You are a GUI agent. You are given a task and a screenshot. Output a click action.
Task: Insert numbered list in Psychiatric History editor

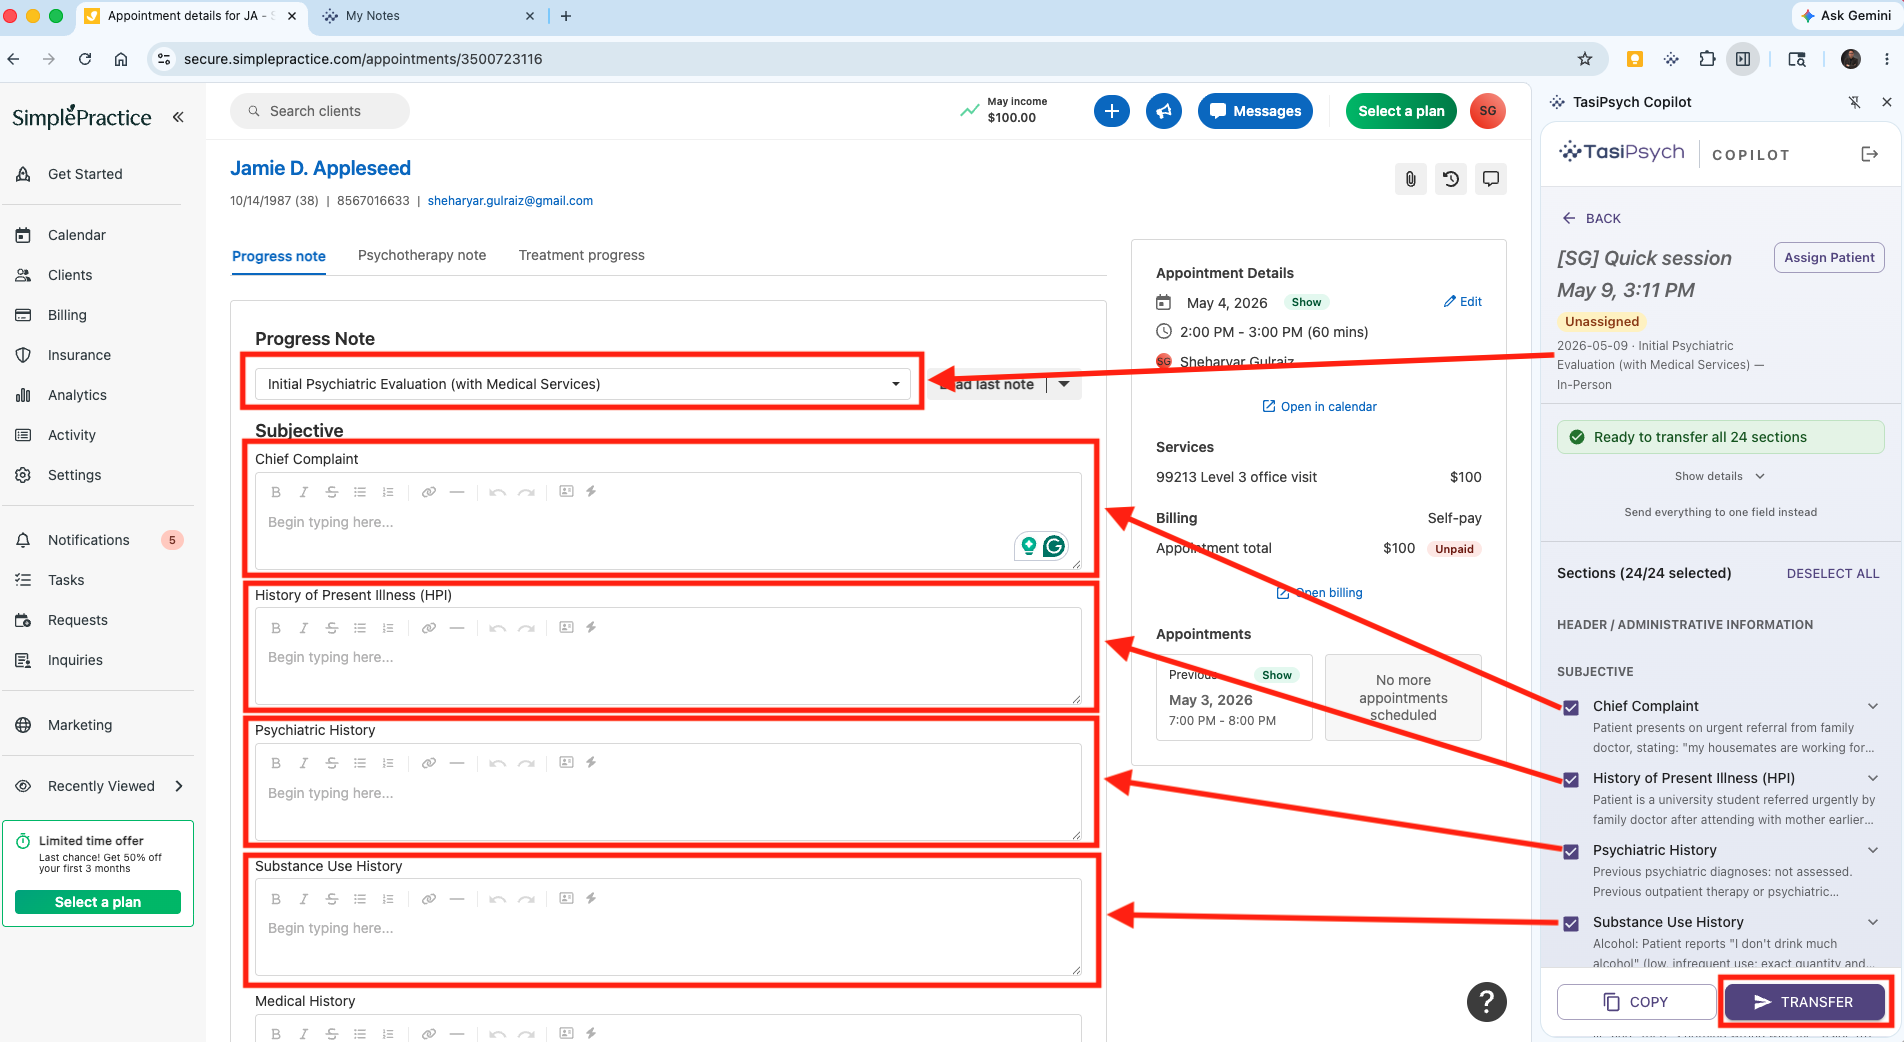point(388,763)
